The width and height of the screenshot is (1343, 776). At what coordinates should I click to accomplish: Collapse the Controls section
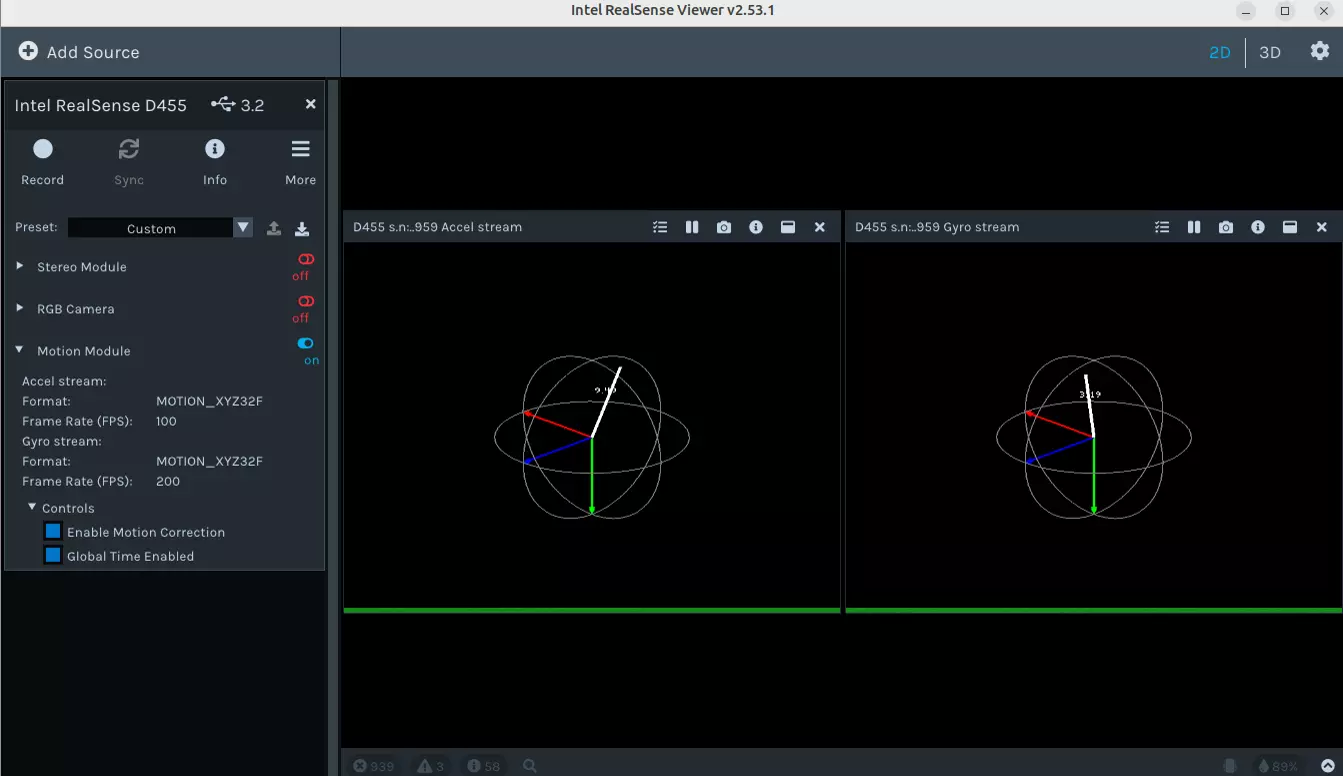tap(32, 507)
